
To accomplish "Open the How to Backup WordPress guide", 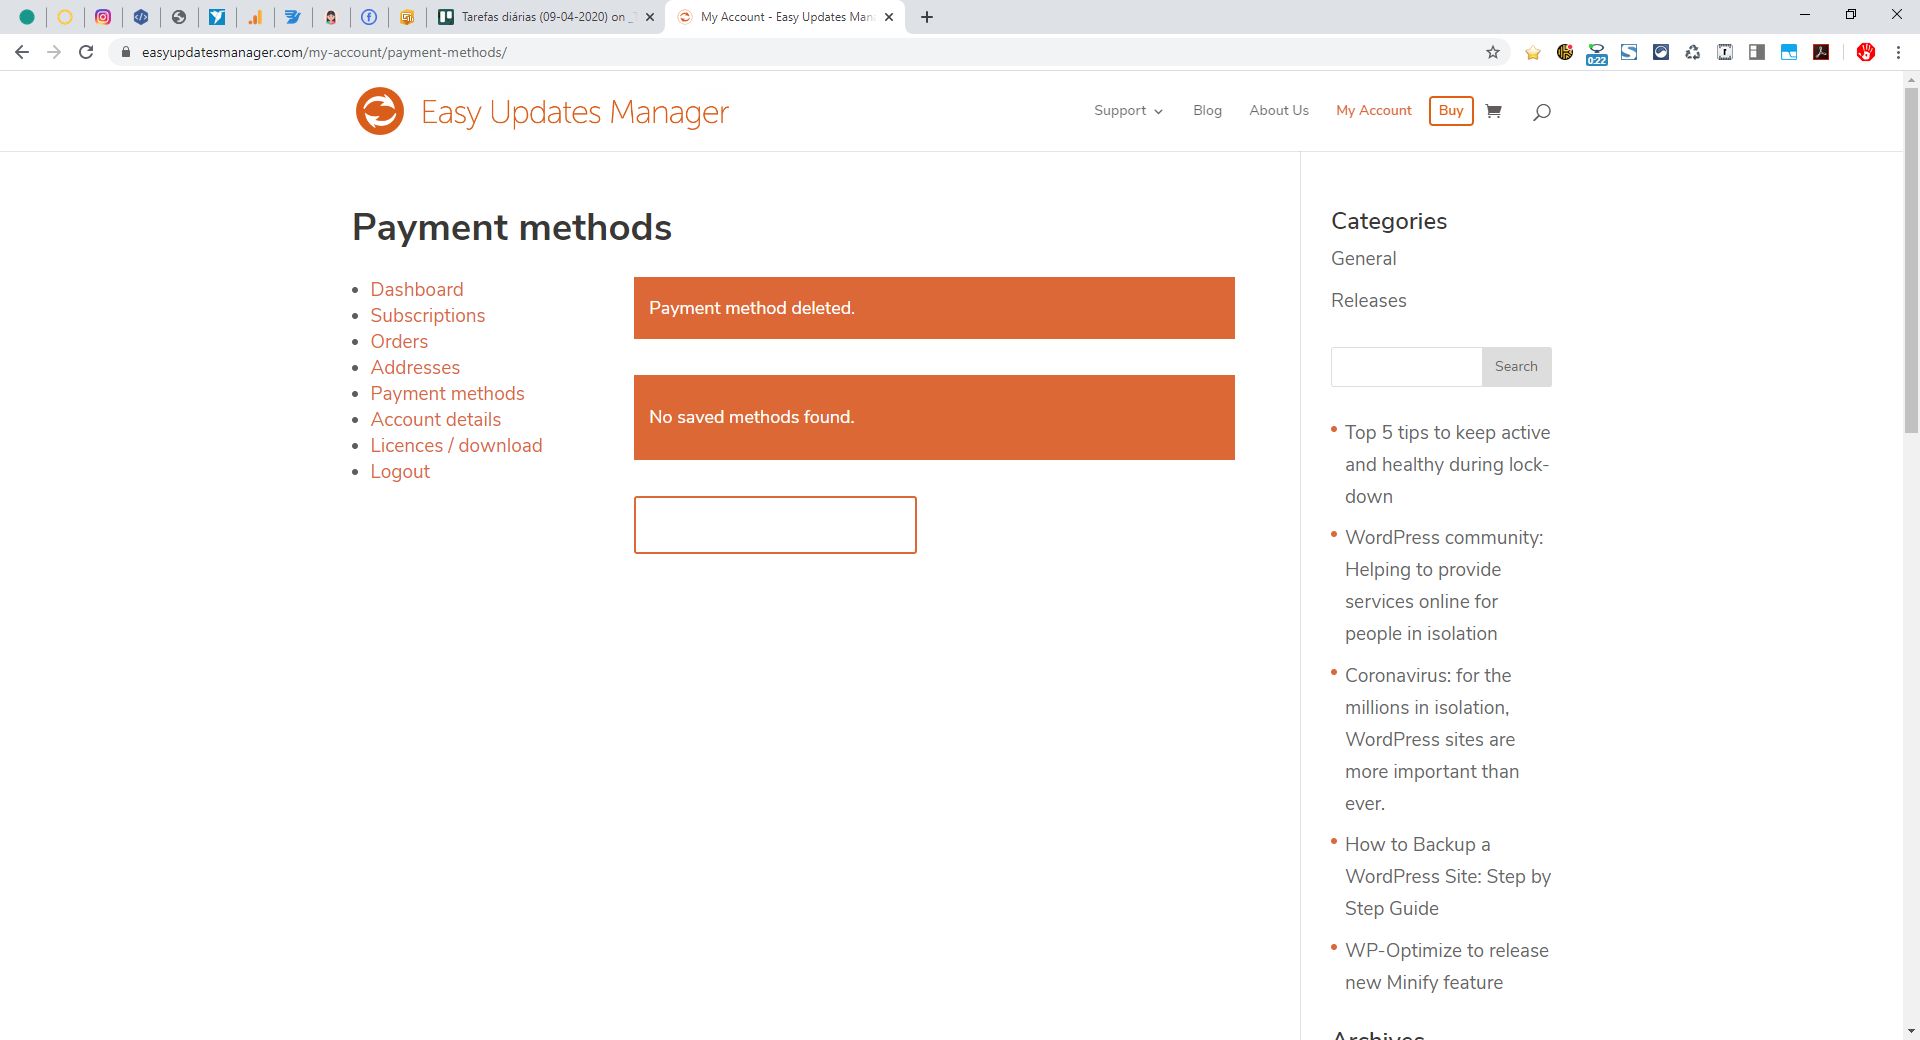I will pos(1448,876).
